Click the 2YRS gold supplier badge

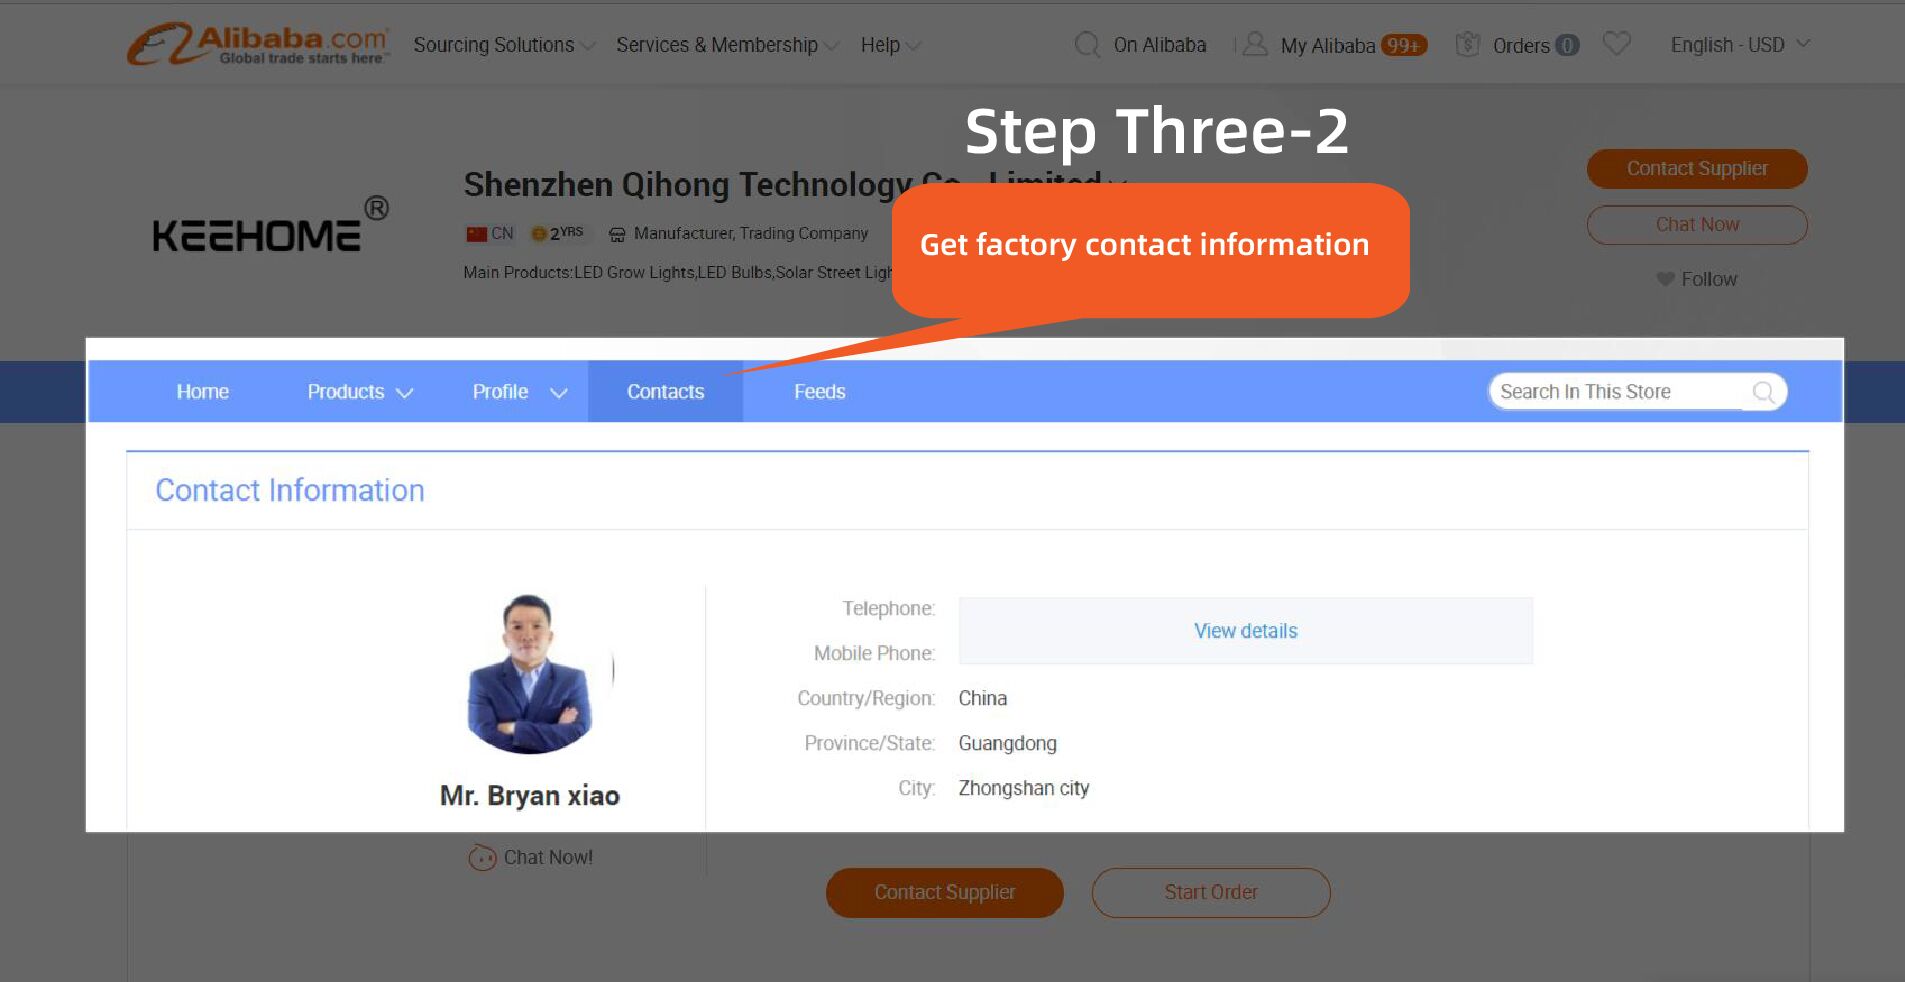[x=558, y=233]
